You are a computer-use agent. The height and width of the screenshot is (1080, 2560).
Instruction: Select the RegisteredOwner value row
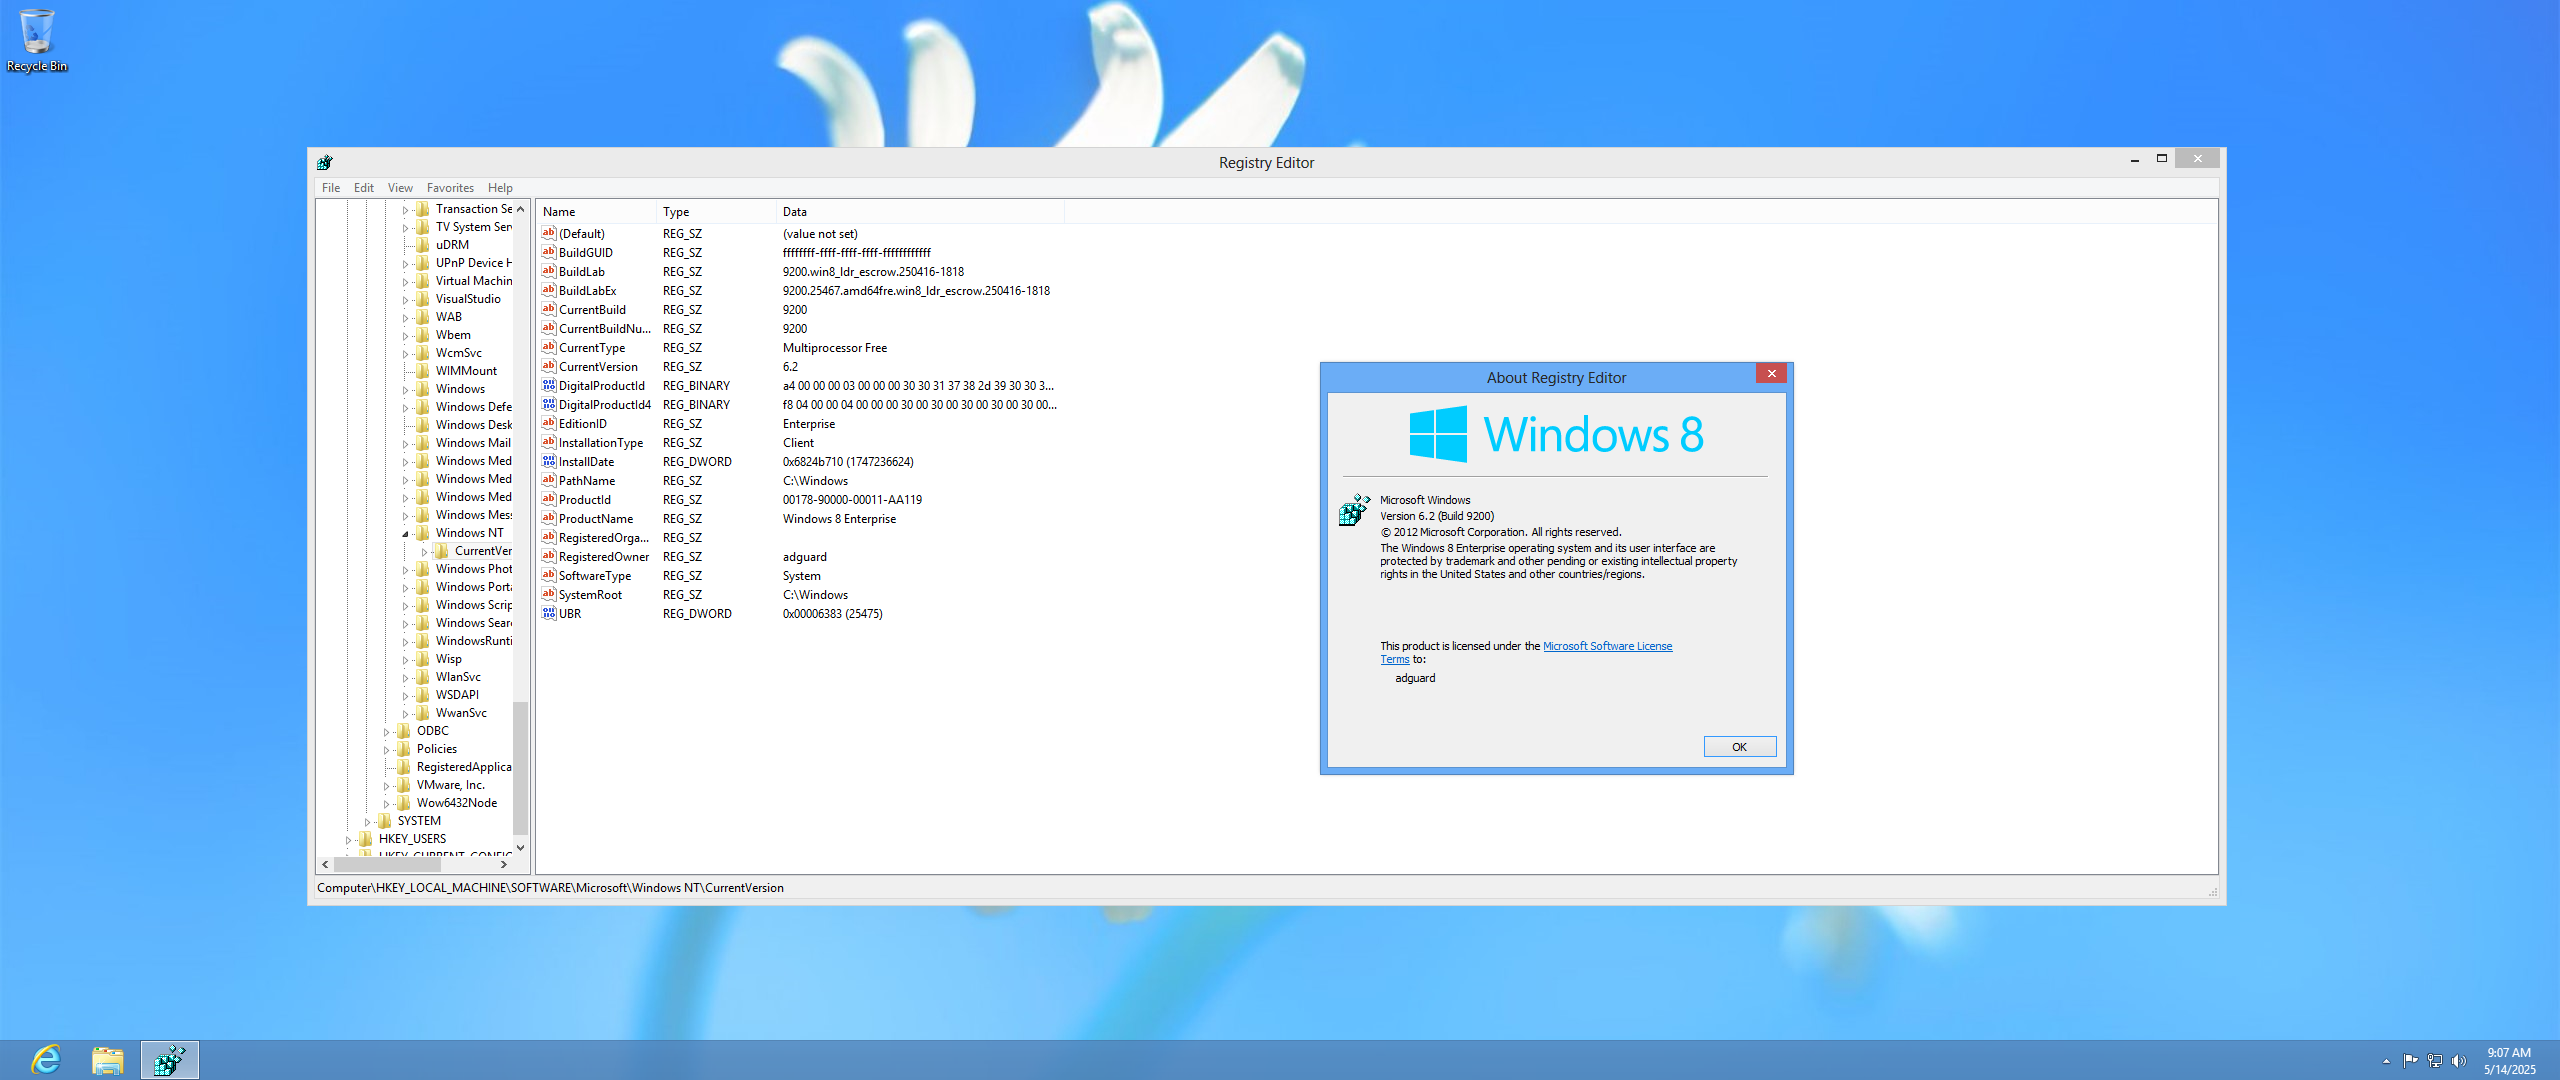800,556
